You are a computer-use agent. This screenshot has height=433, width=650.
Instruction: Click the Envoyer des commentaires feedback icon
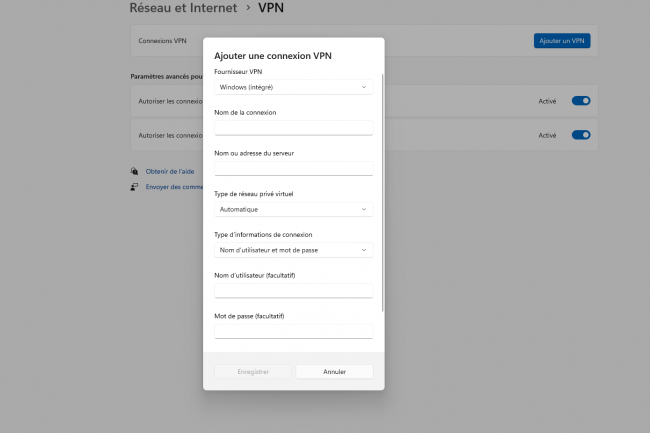coord(134,187)
